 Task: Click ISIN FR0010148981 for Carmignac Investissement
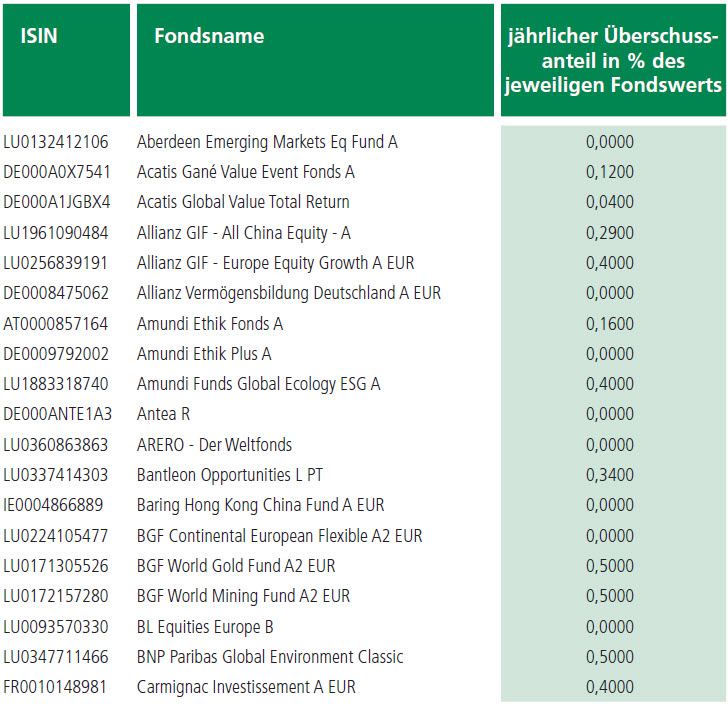[x=56, y=687]
